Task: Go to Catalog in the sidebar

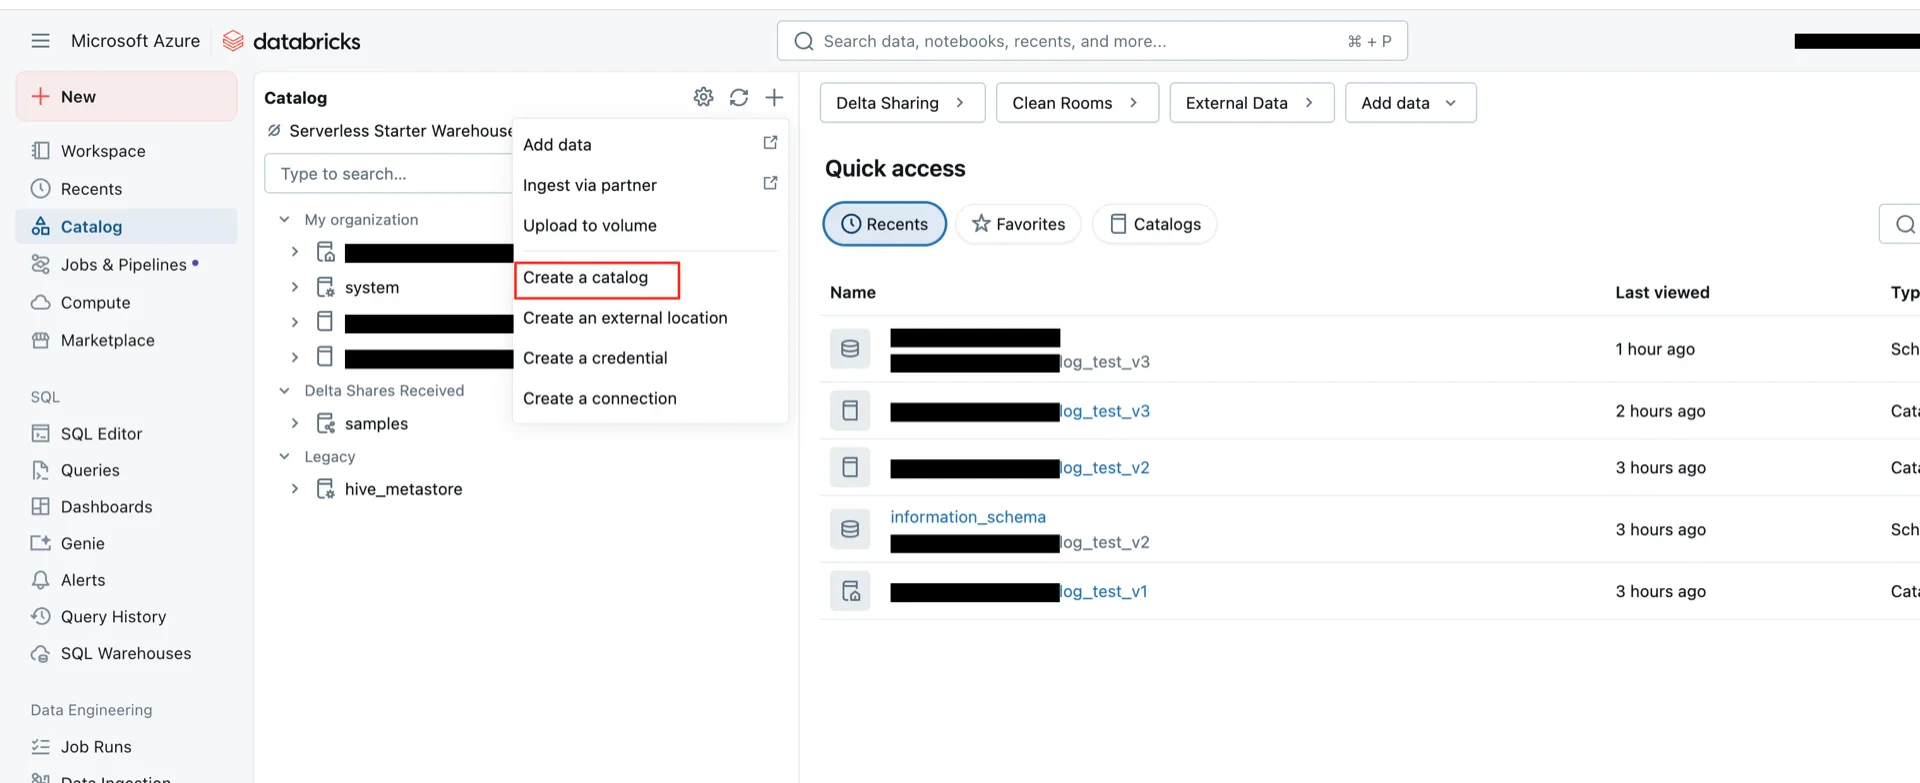Action: pyautogui.click(x=127, y=227)
